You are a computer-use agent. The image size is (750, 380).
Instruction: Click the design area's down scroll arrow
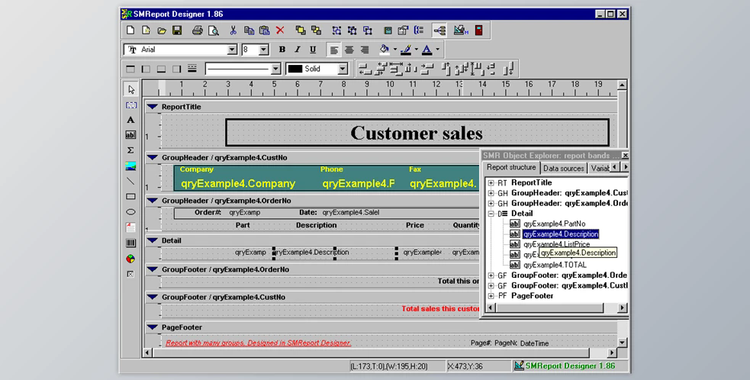(622, 343)
